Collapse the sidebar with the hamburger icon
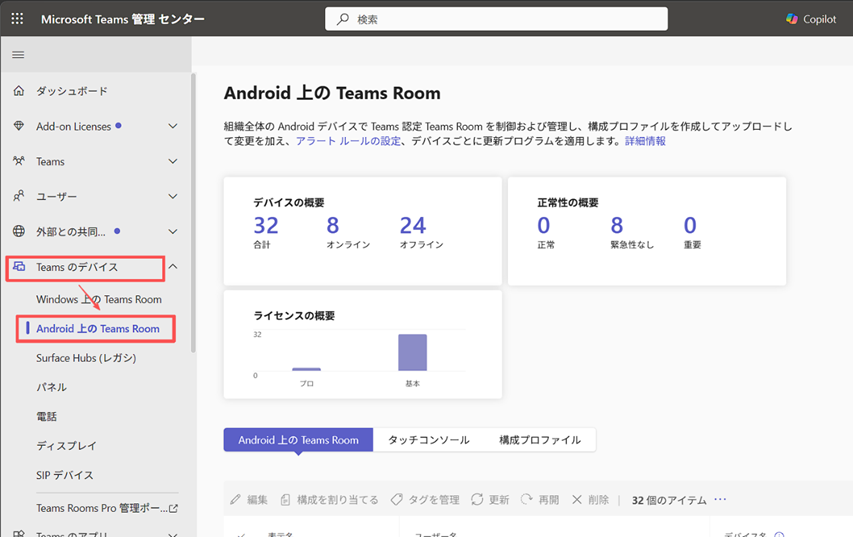 pyautogui.click(x=18, y=54)
